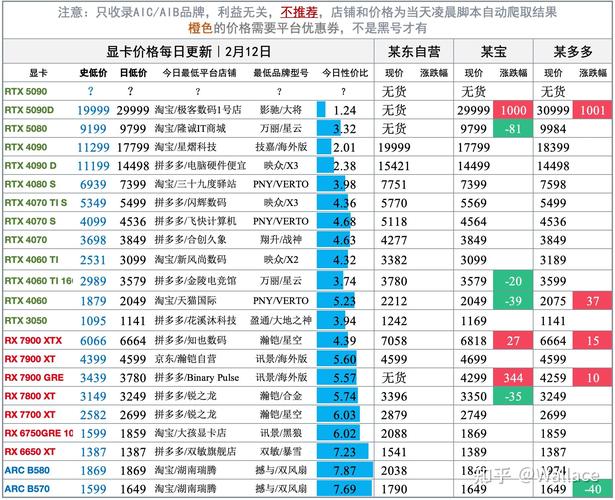
Task: Click the '拼多多/电脑硬件便宜' store cell
Action: [200, 165]
